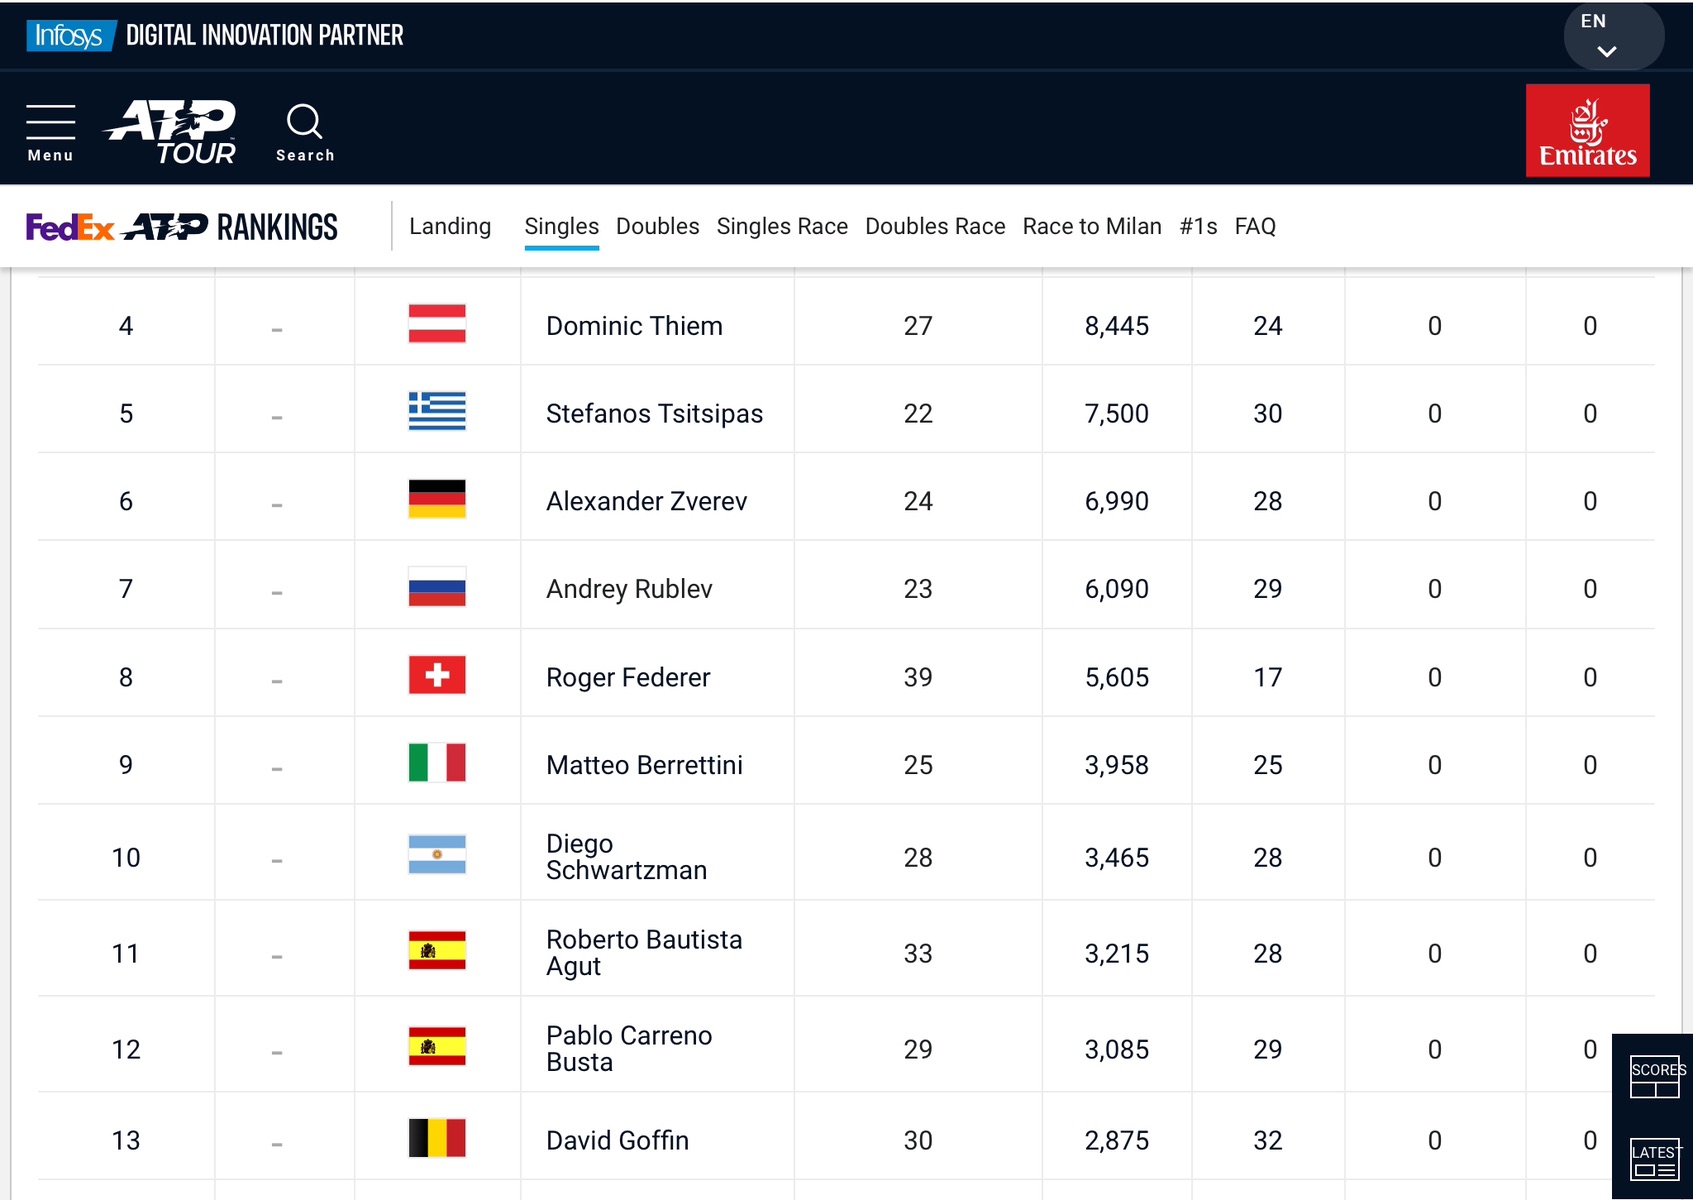Click the ATP Tour logo
Screen dimensions: 1693x1200
pos(171,132)
